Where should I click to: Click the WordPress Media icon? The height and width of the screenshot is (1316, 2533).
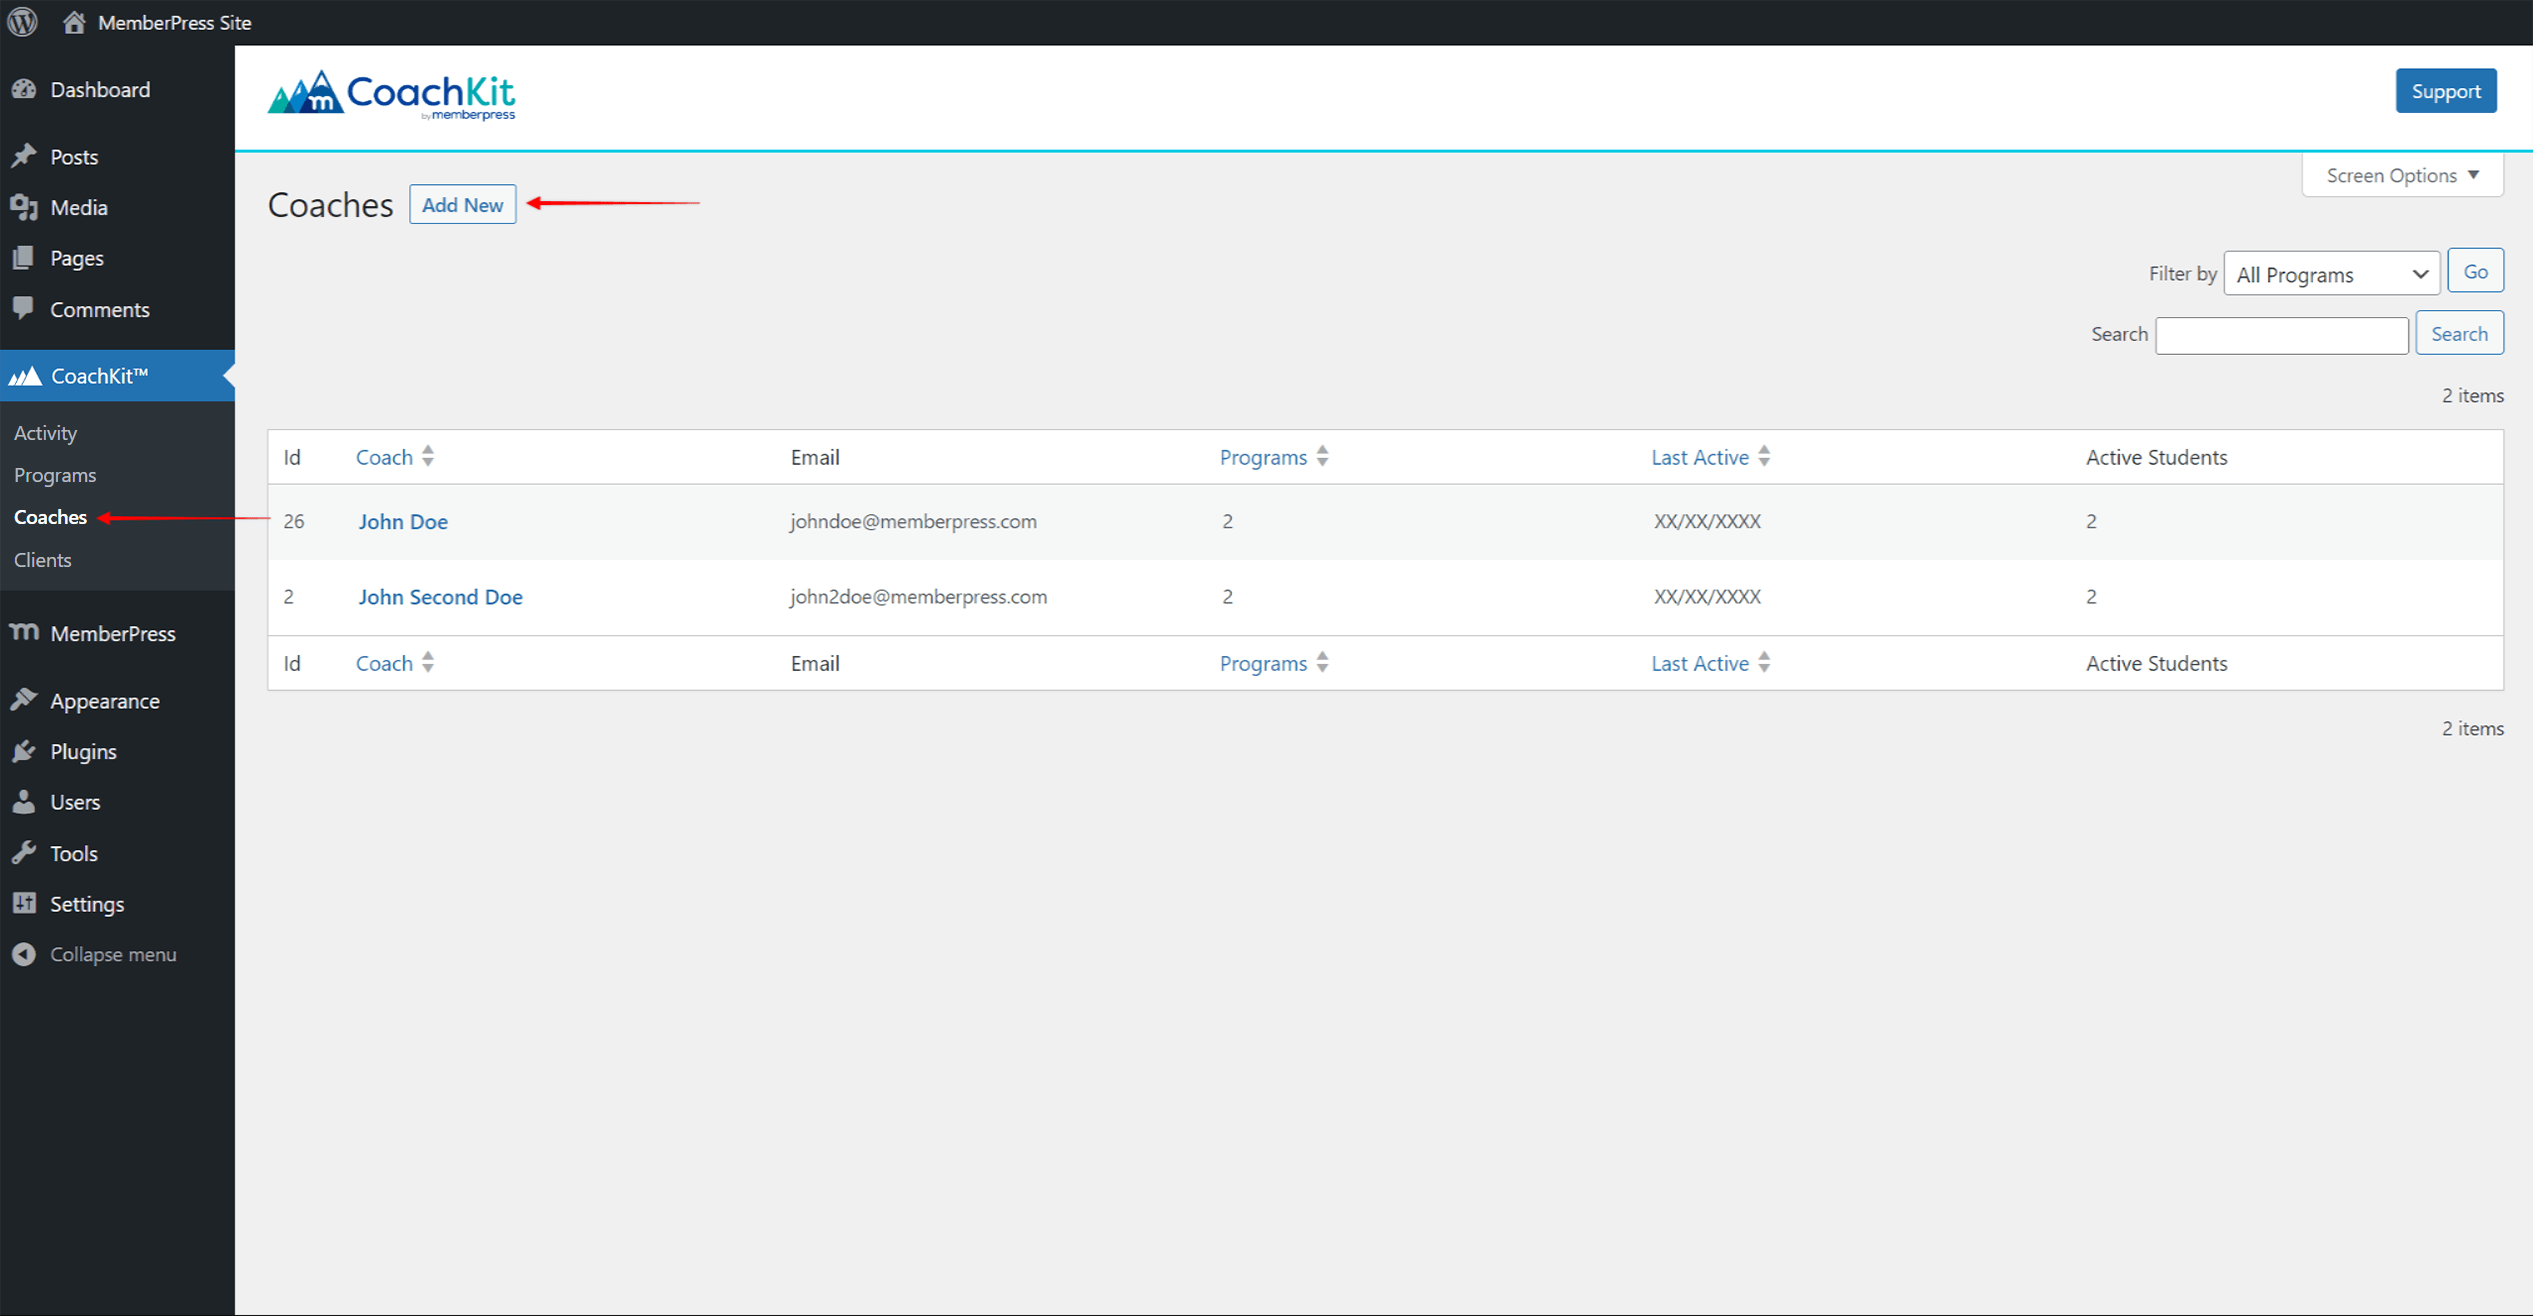(23, 206)
